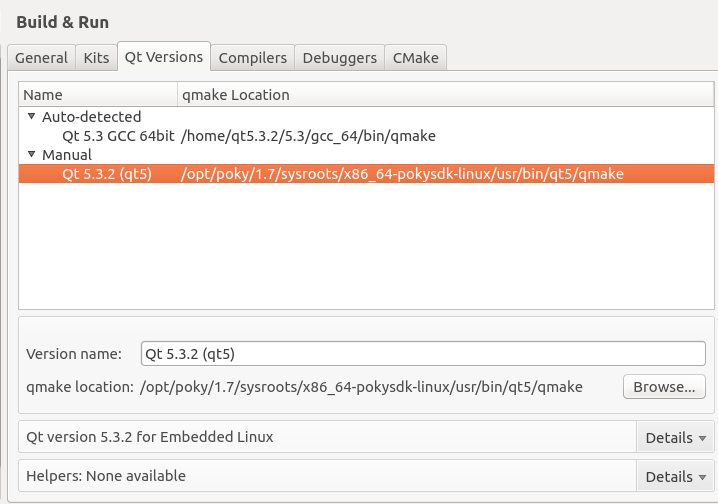Viewport: 718px width, 504px height.
Task: Select the Qt 5.3.2 (qt5) manual entry
Action: tap(366, 174)
